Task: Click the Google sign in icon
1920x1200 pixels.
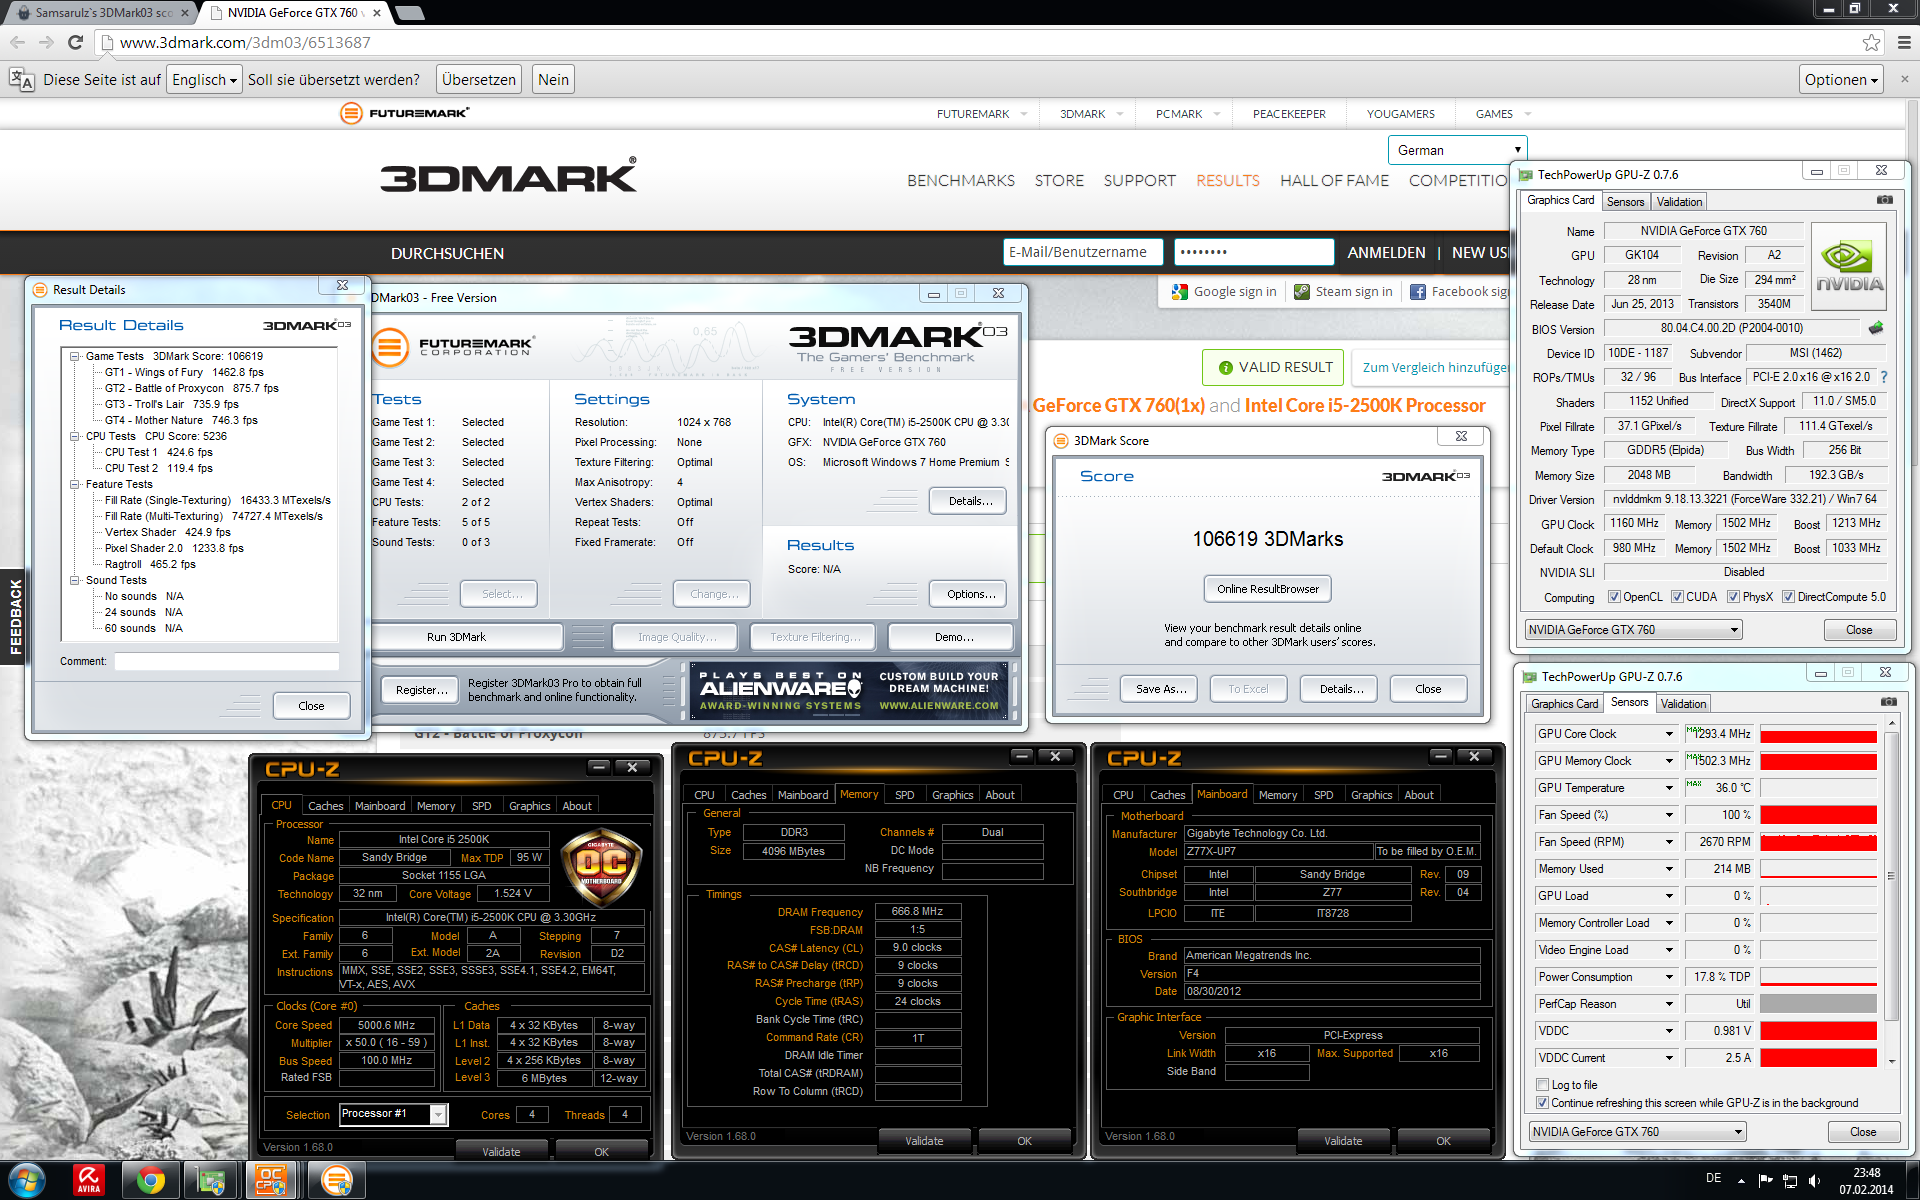Action: click(x=1179, y=292)
